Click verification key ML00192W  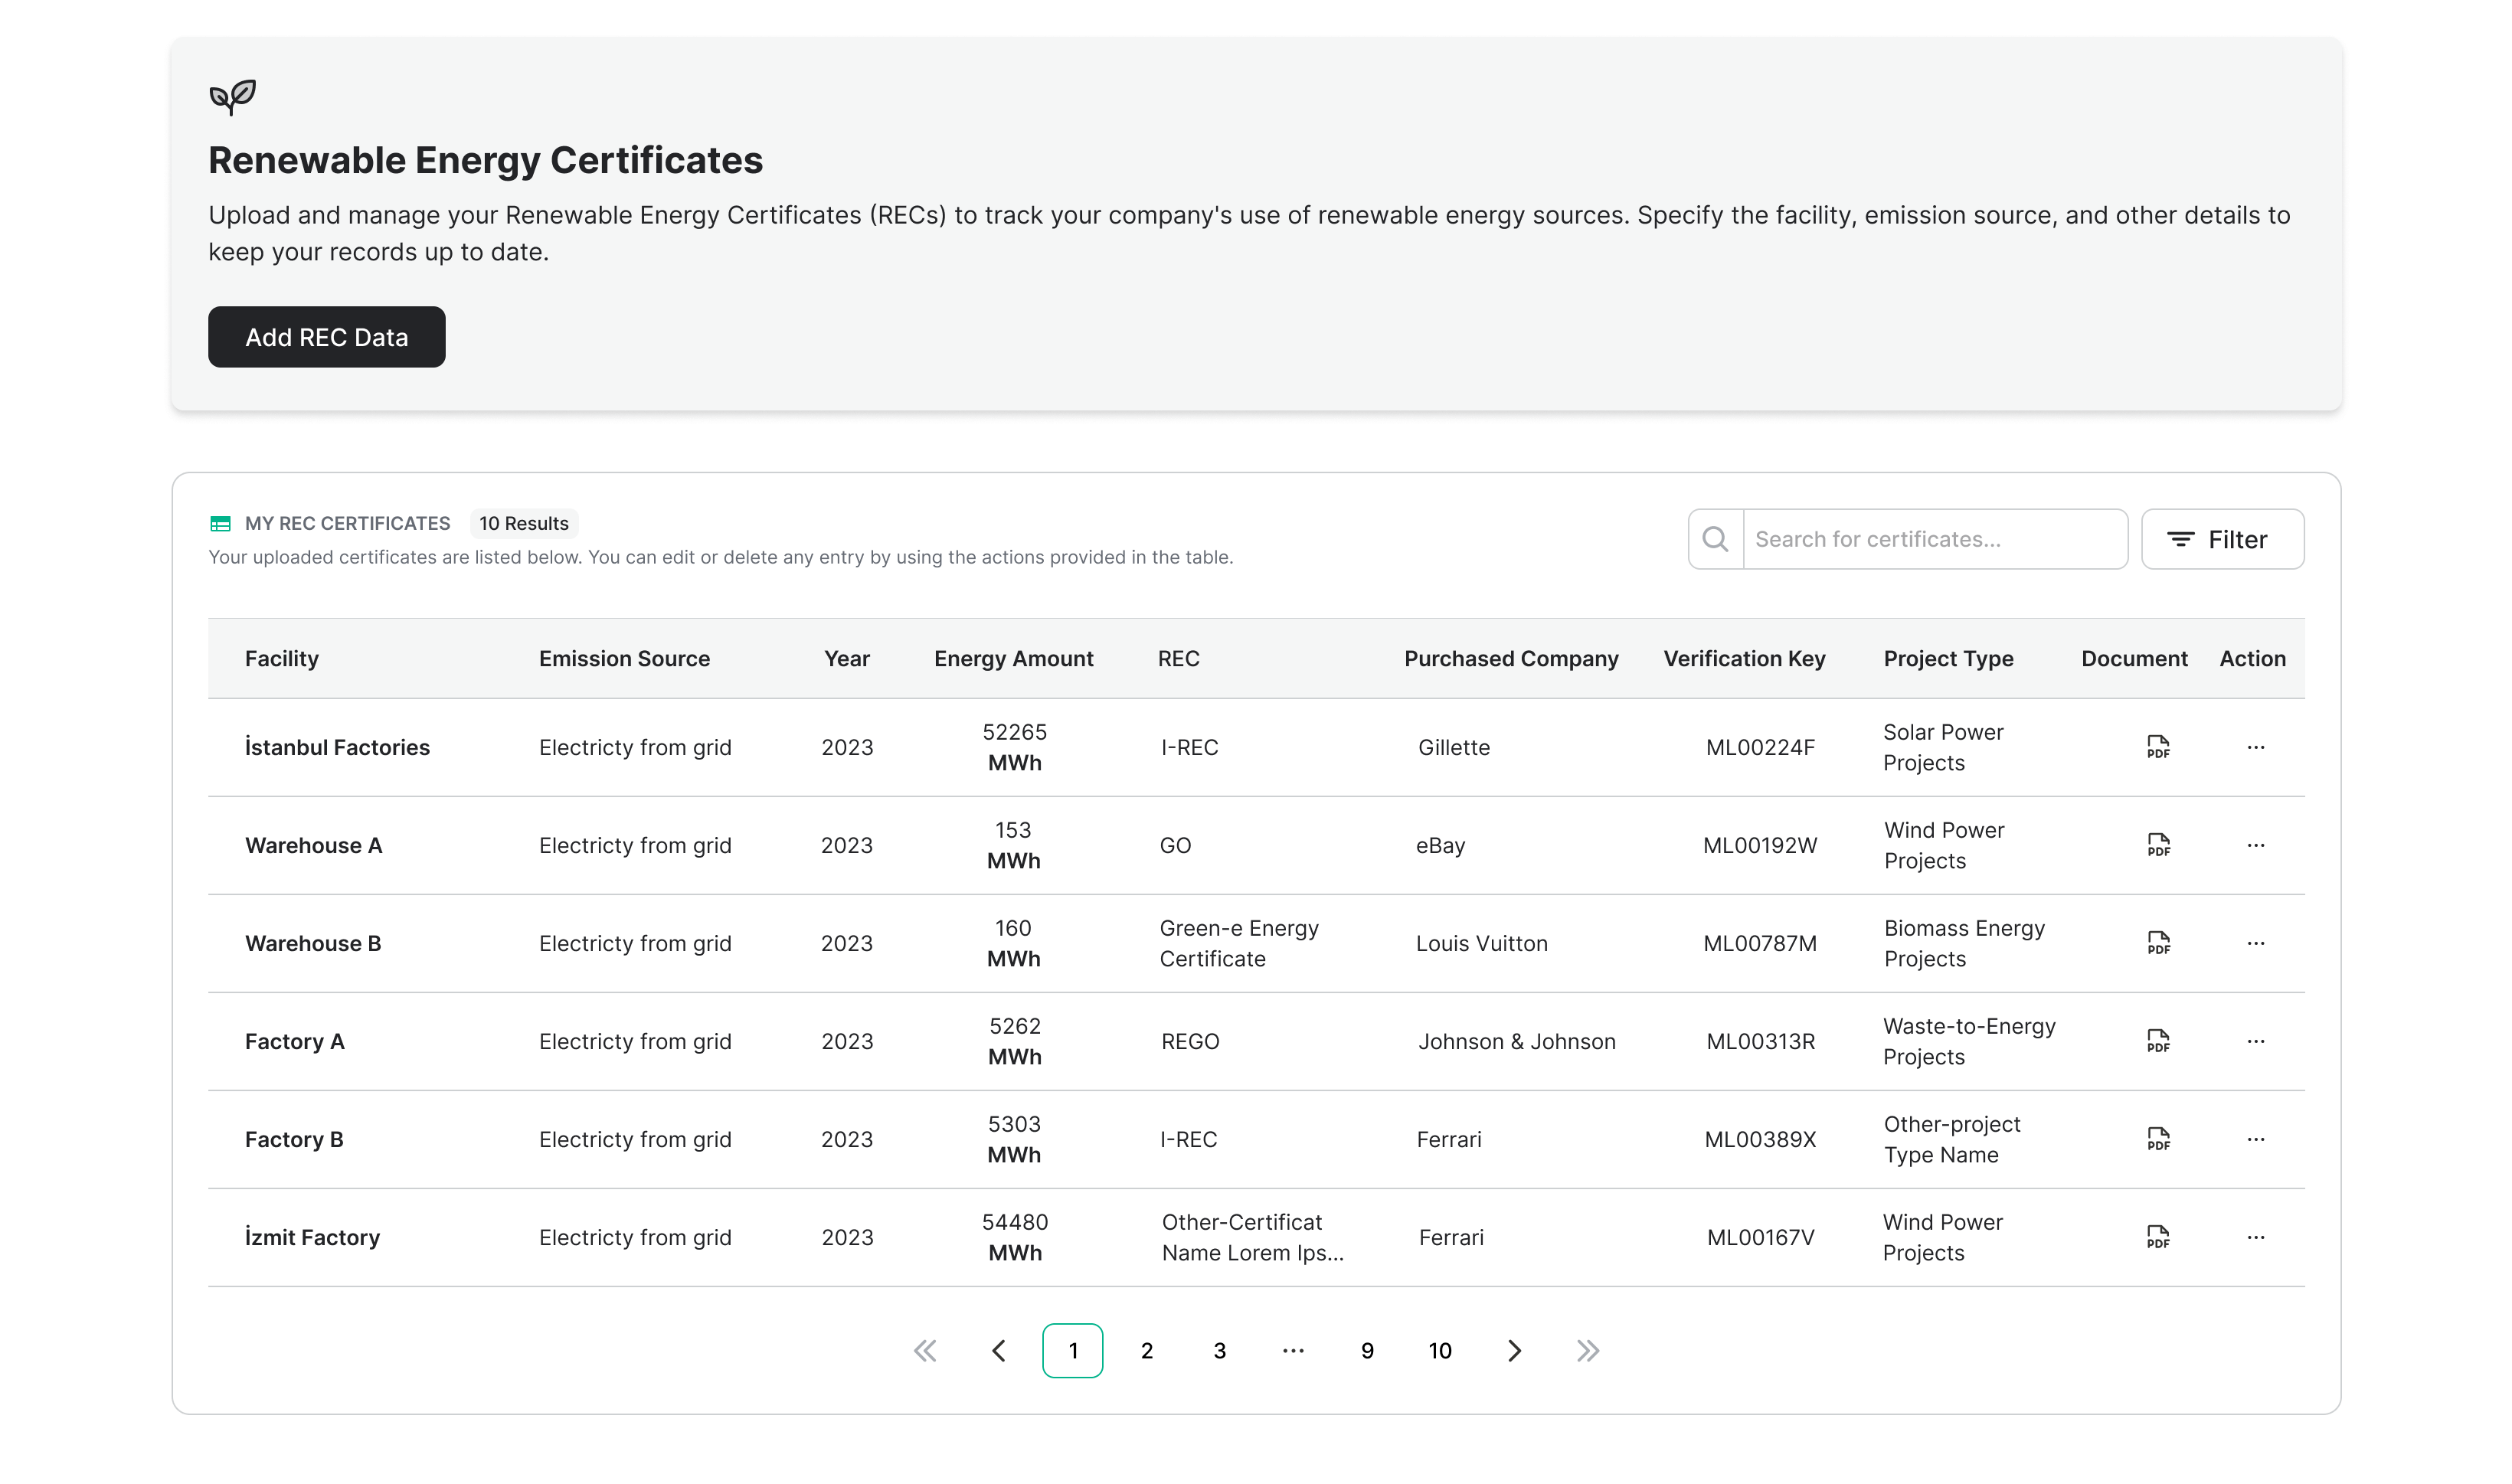coord(1760,845)
